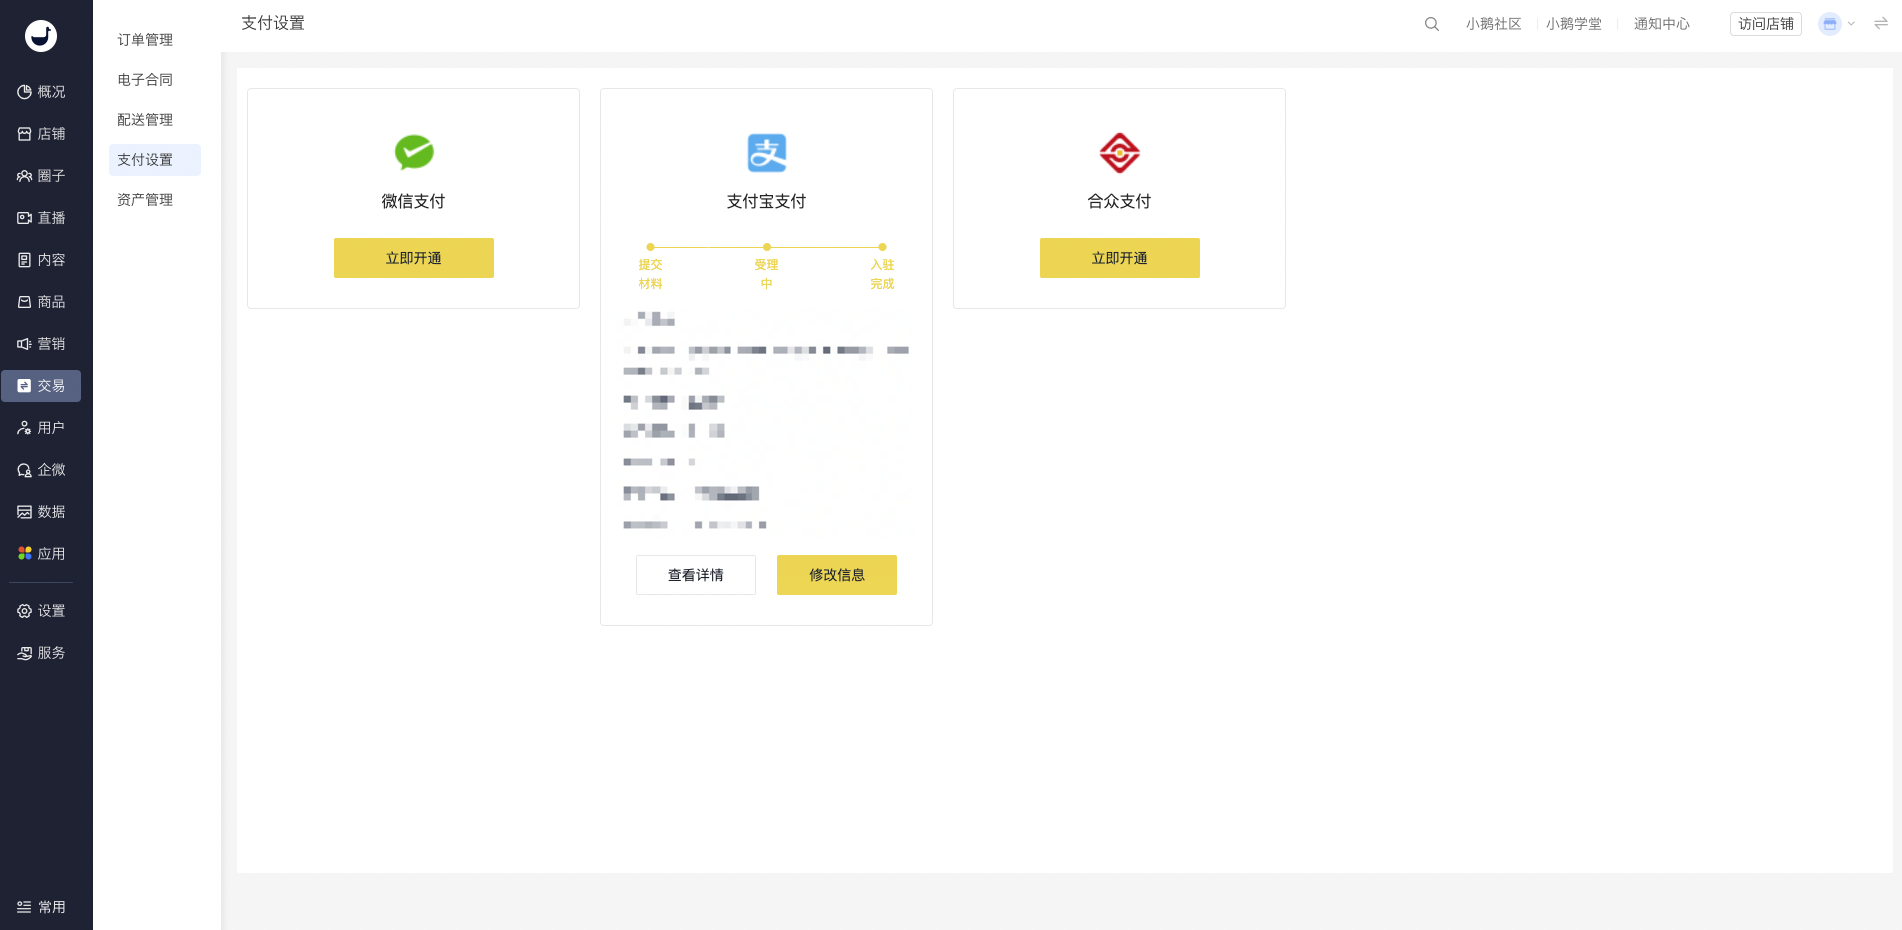Open 通知中心 notification center
Image resolution: width=1902 pixels, height=930 pixels.
[x=1661, y=24]
